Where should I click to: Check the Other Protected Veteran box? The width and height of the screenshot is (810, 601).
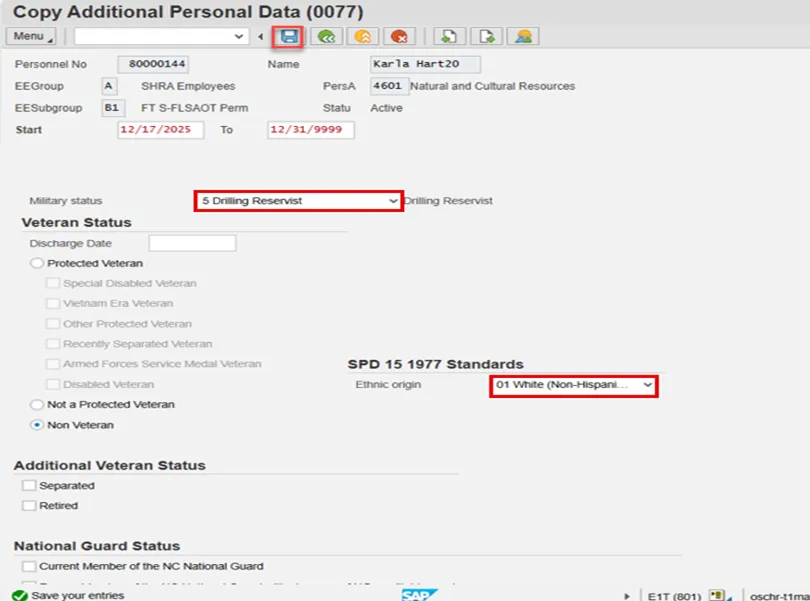tap(52, 323)
